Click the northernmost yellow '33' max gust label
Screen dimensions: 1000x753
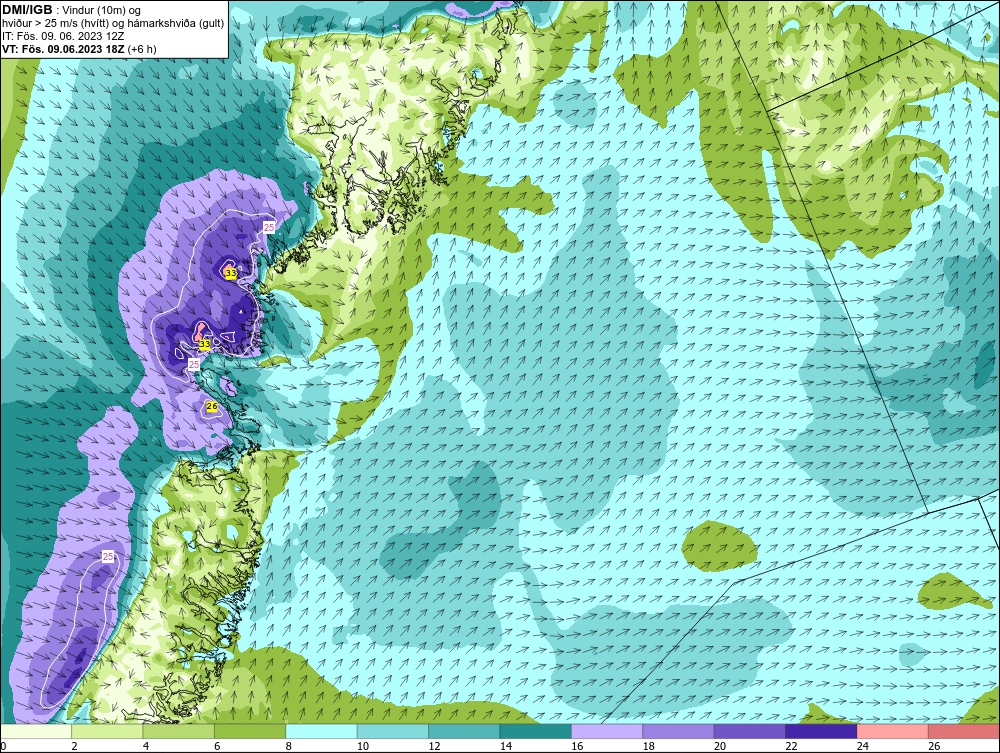232,274
